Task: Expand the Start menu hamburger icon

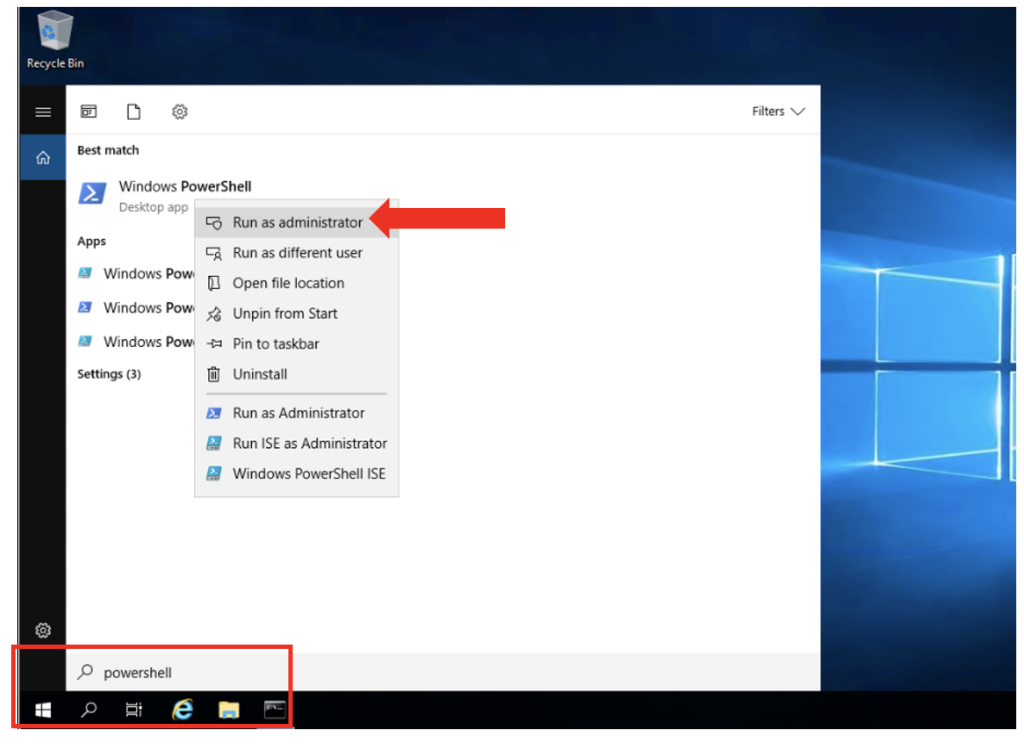Action: click(42, 111)
